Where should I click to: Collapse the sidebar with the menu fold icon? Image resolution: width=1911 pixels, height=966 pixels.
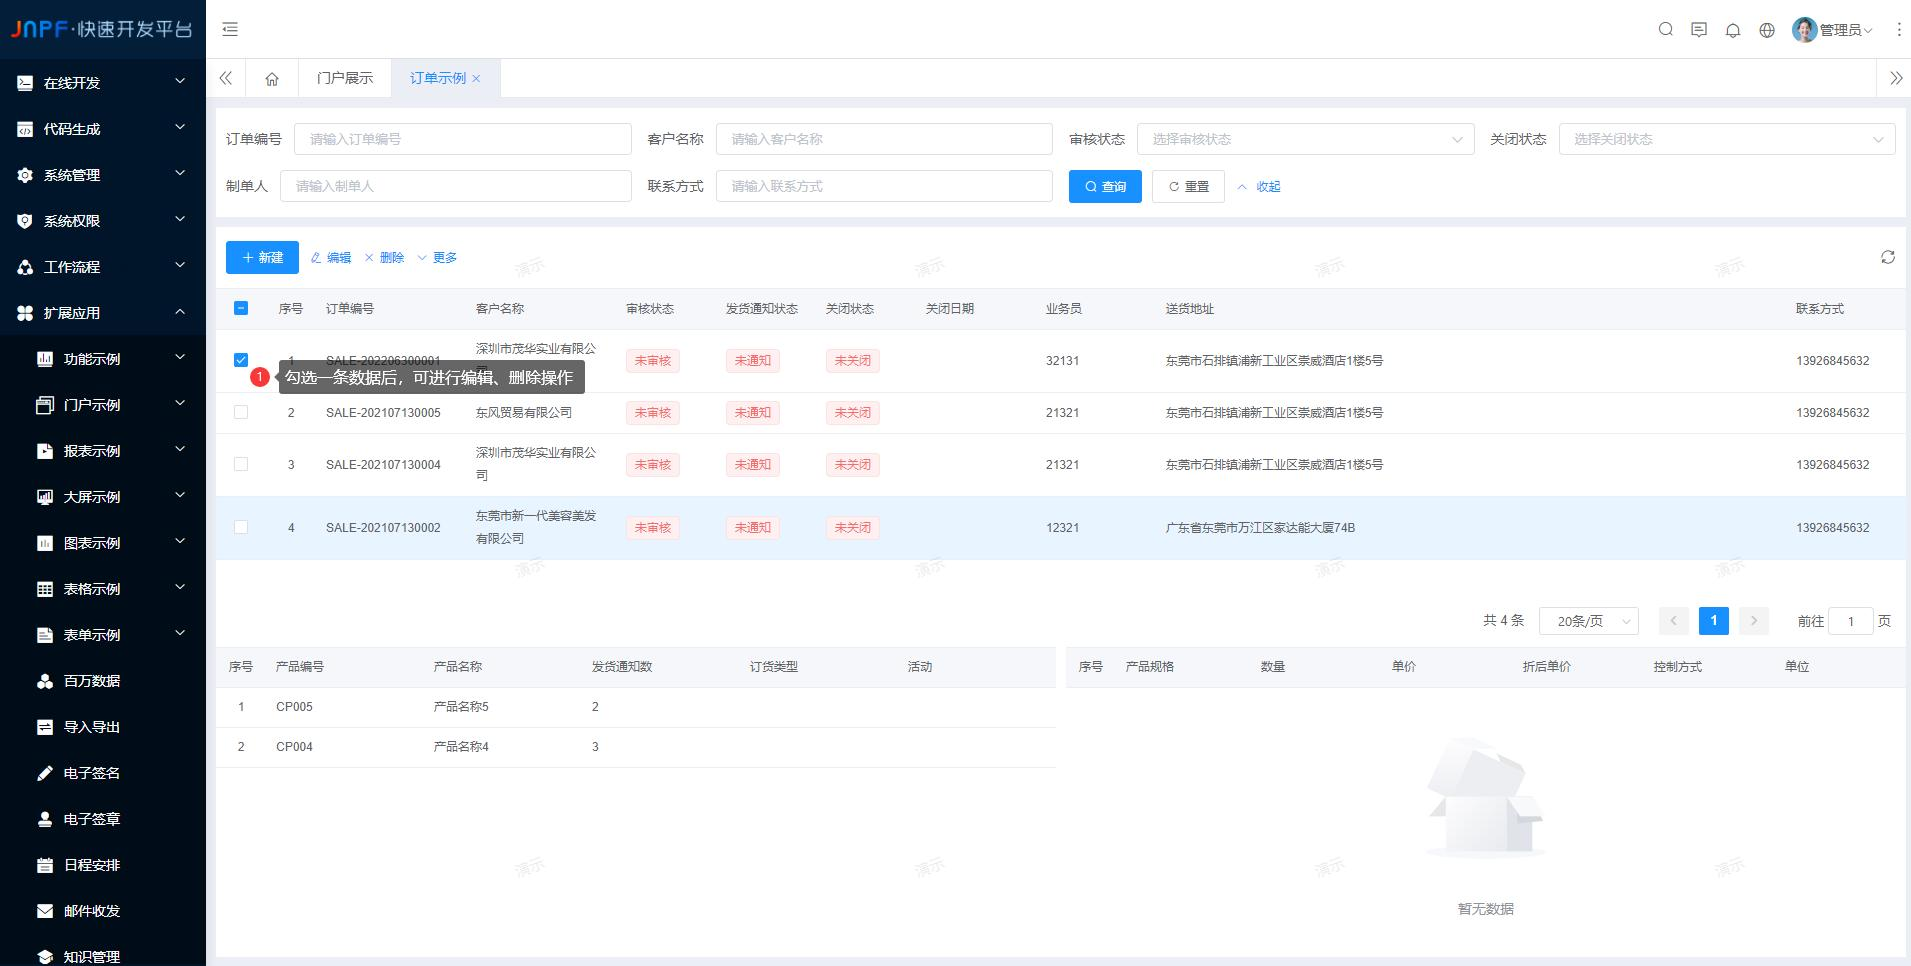pyautogui.click(x=230, y=29)
